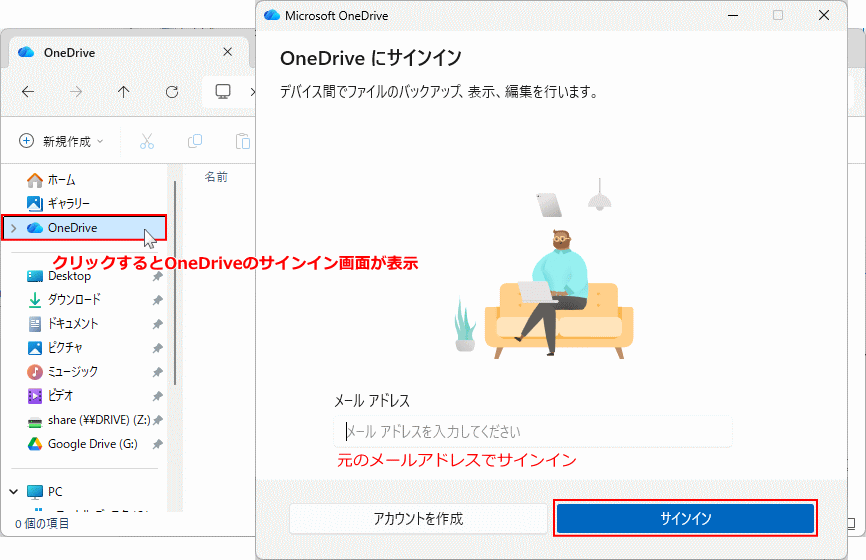Click pin icon next to ビデオ
Image resolution: width=866 pixels, height=560 pixels.
click(157, 396)
